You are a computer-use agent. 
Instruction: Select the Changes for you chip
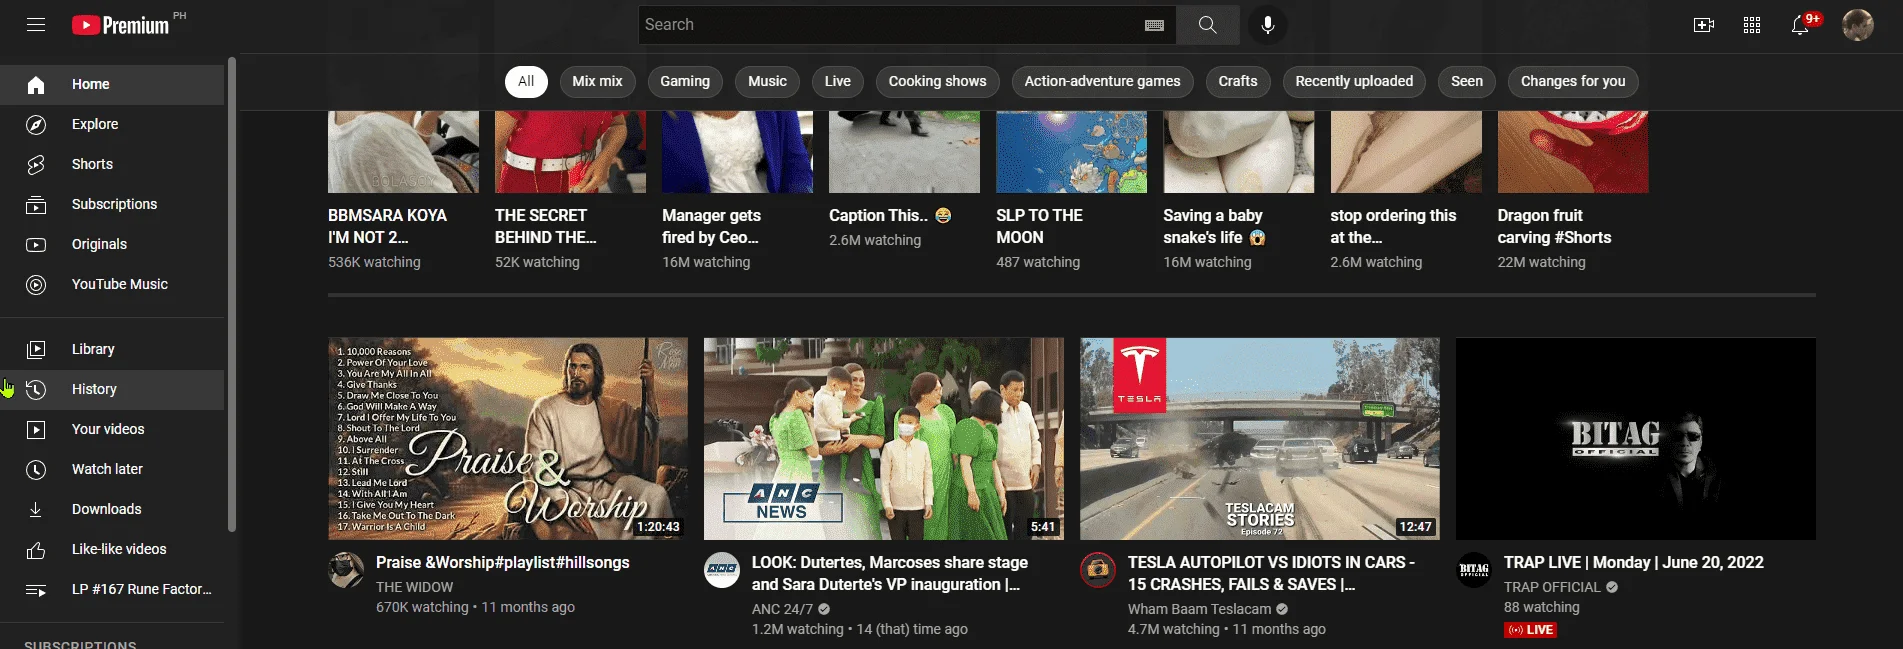pyautogui.click(x=1573, y=81)
